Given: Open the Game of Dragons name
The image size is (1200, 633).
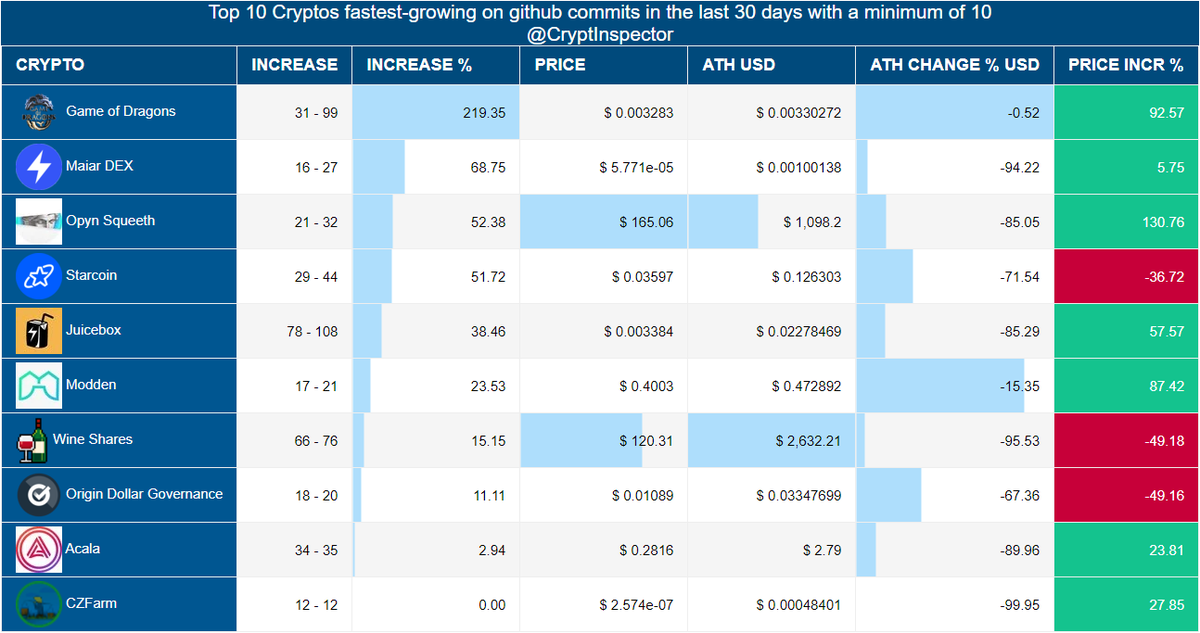Looking at the screenshot, I should (x=121, y=111).
